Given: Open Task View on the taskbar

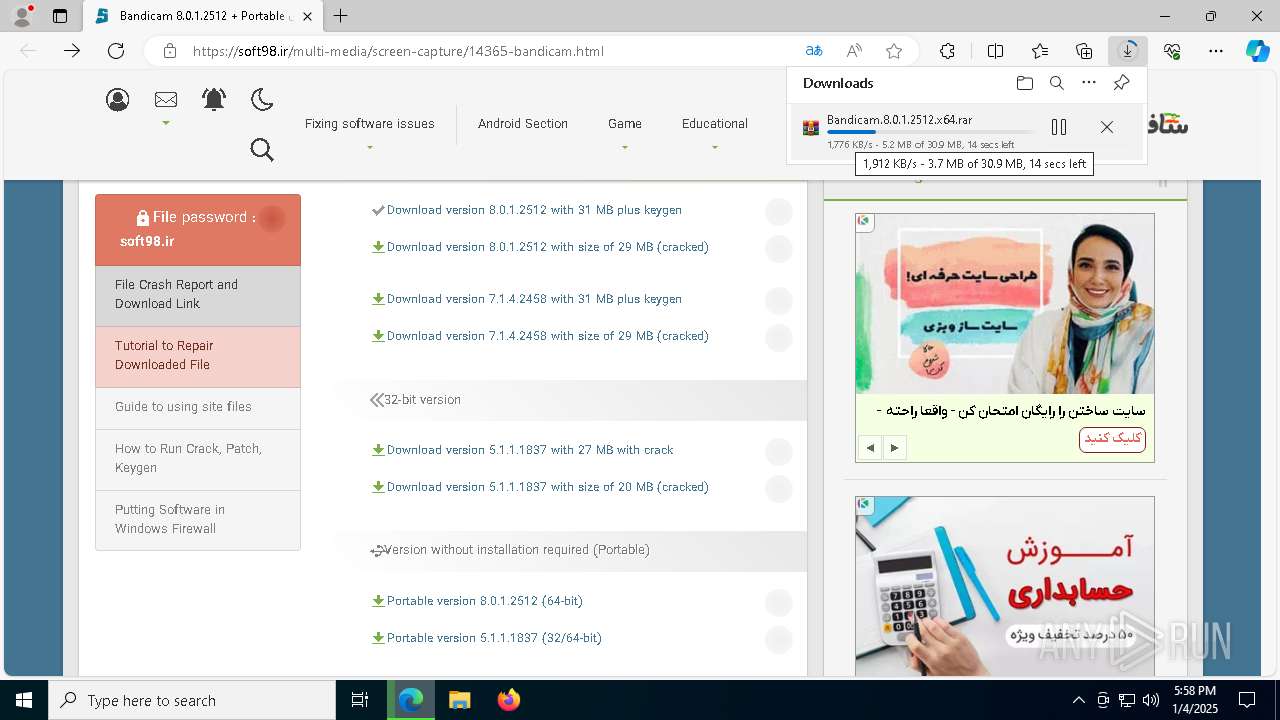Looking at the screenshot, I should 360,700.
